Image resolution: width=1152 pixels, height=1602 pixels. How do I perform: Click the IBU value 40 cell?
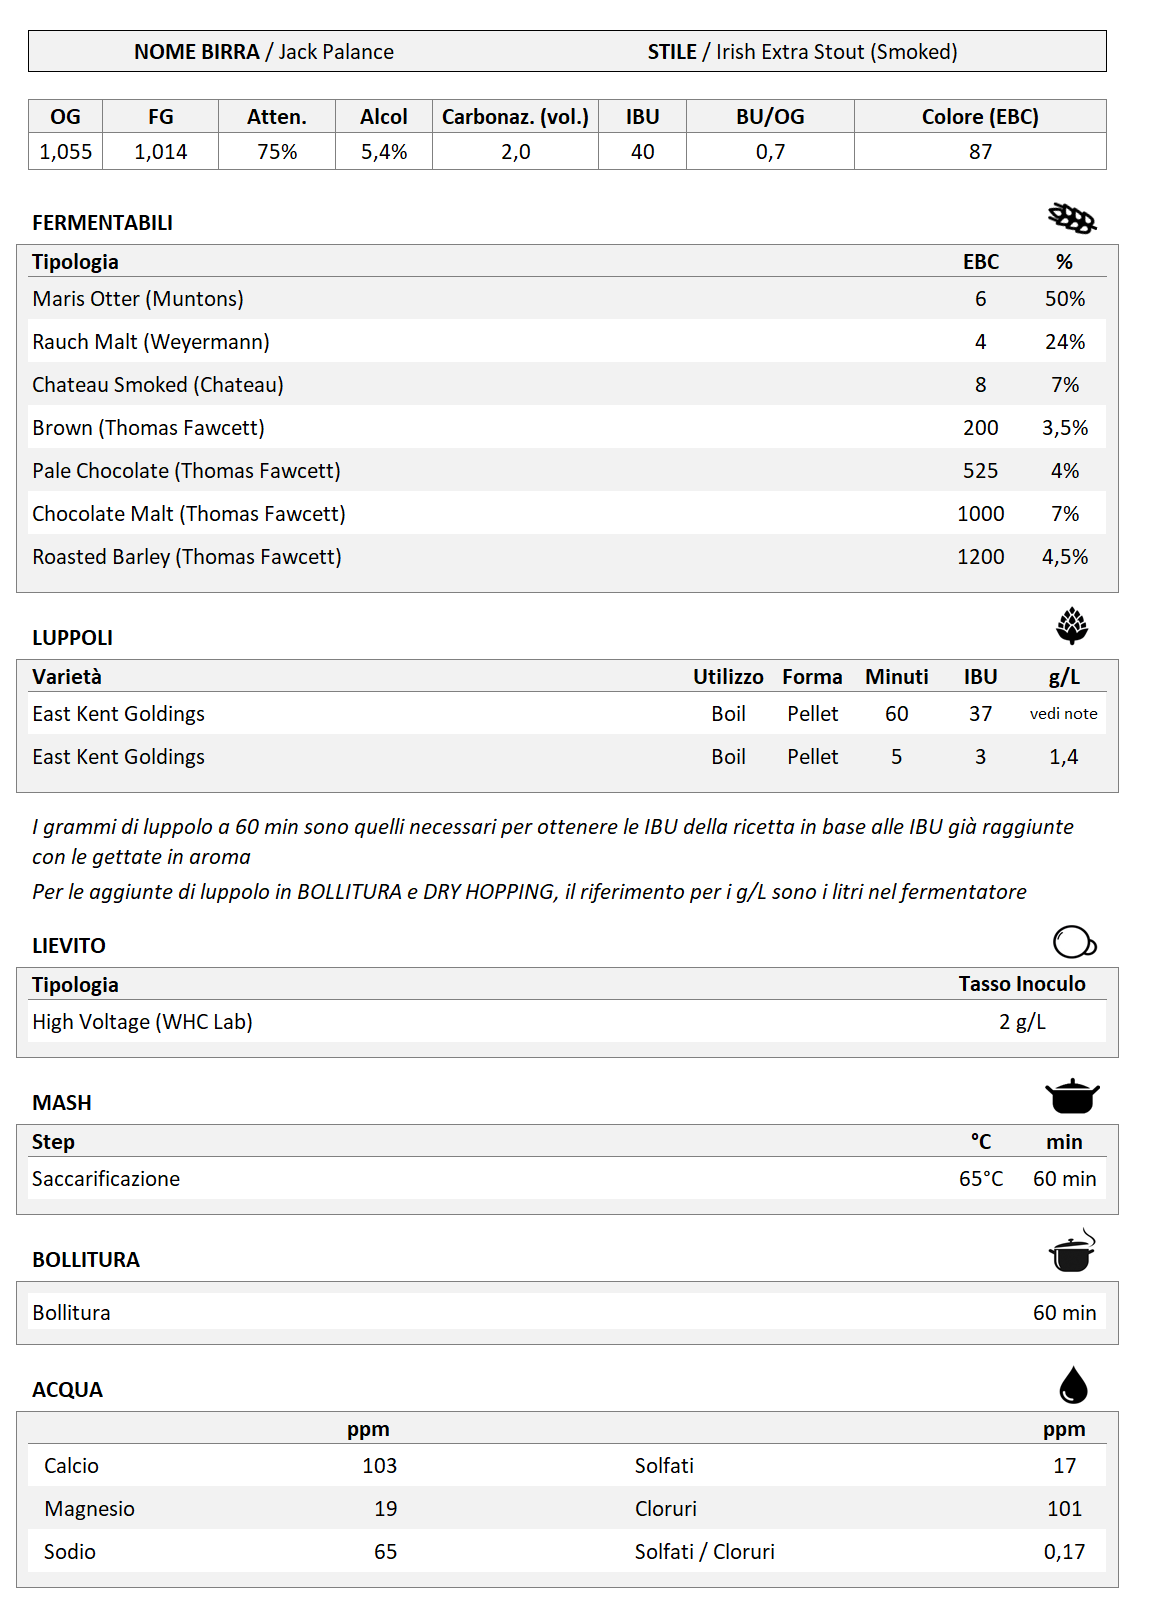(x=642, y=152)
